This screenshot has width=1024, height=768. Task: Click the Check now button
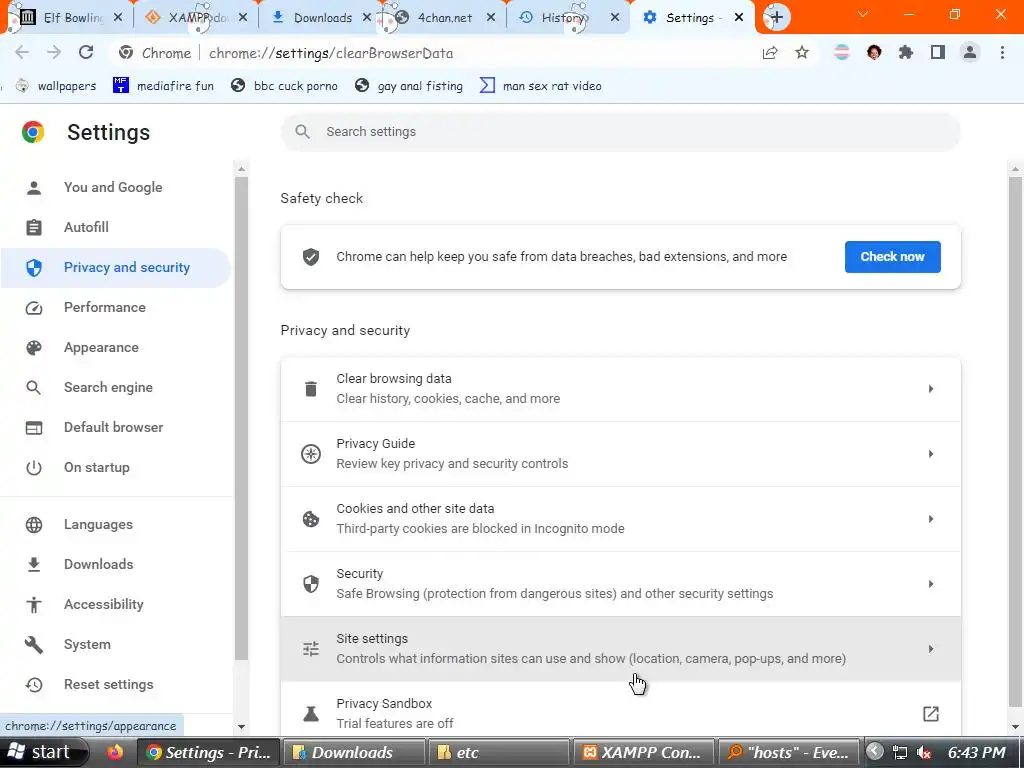(x=892, y=257)
